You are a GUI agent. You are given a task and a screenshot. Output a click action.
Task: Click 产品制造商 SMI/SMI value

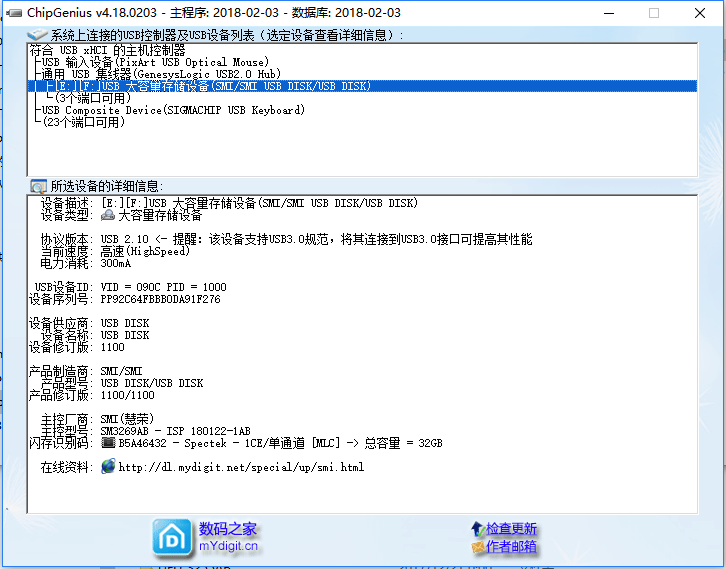[x=121, y=371]
